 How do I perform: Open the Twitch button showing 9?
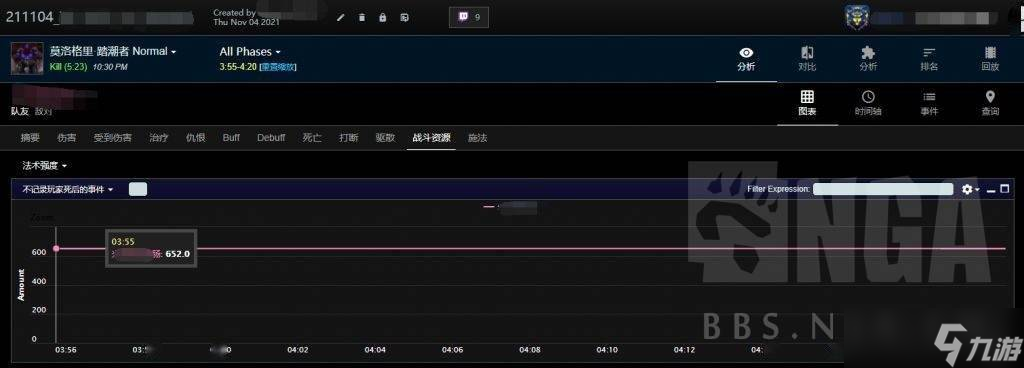pyautogui.click(x=469, y=17)
